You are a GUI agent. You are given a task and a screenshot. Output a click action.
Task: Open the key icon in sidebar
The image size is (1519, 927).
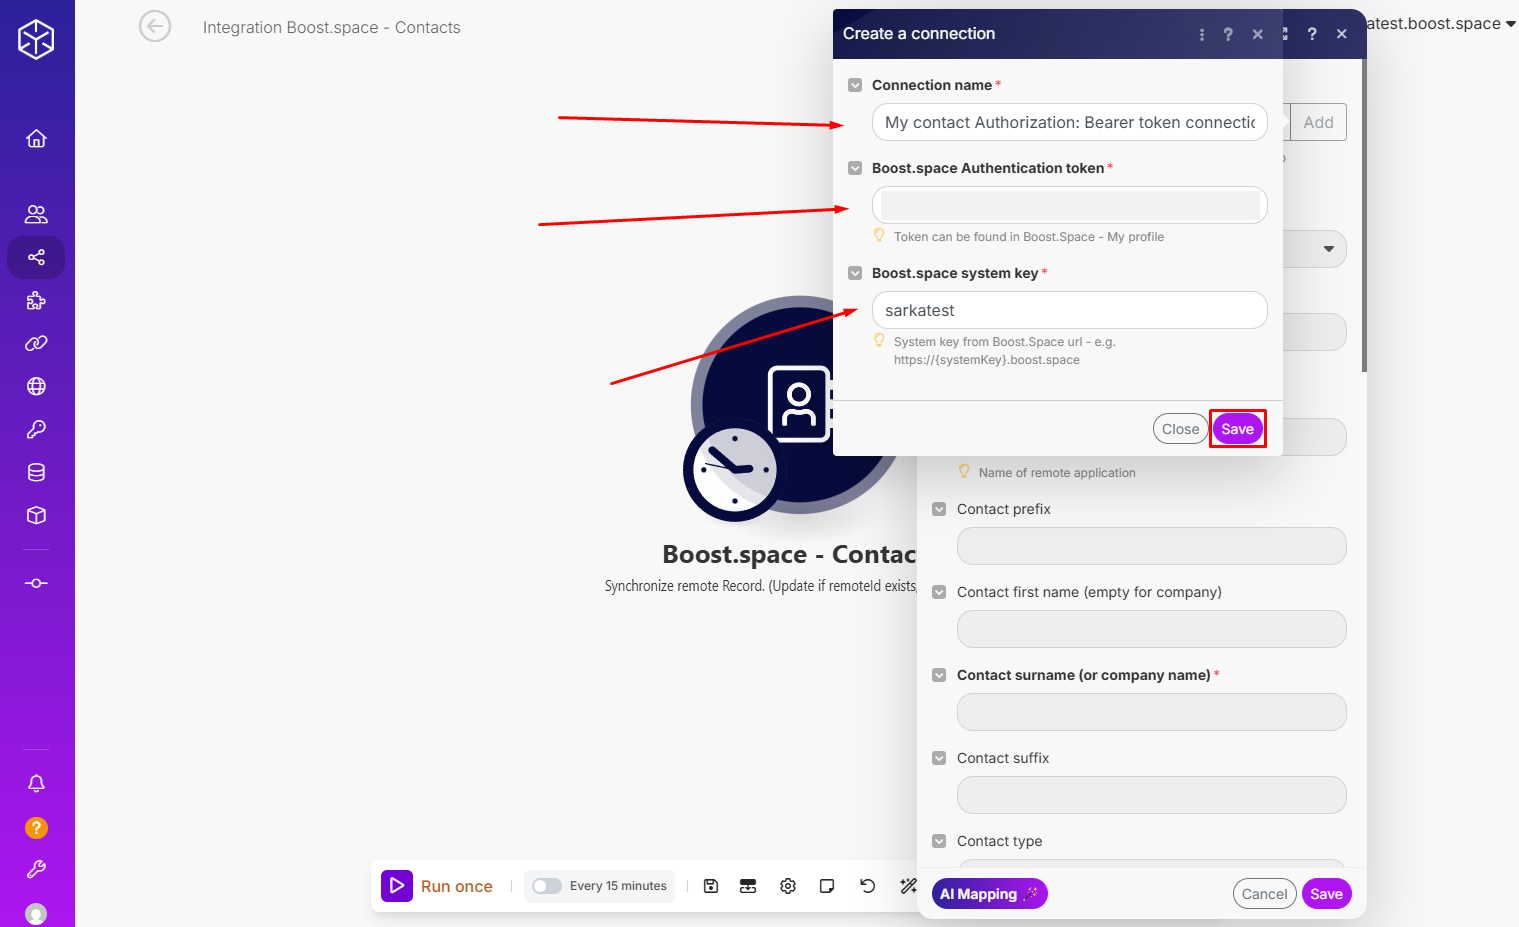pyautogui.click(x=36, y=429)
